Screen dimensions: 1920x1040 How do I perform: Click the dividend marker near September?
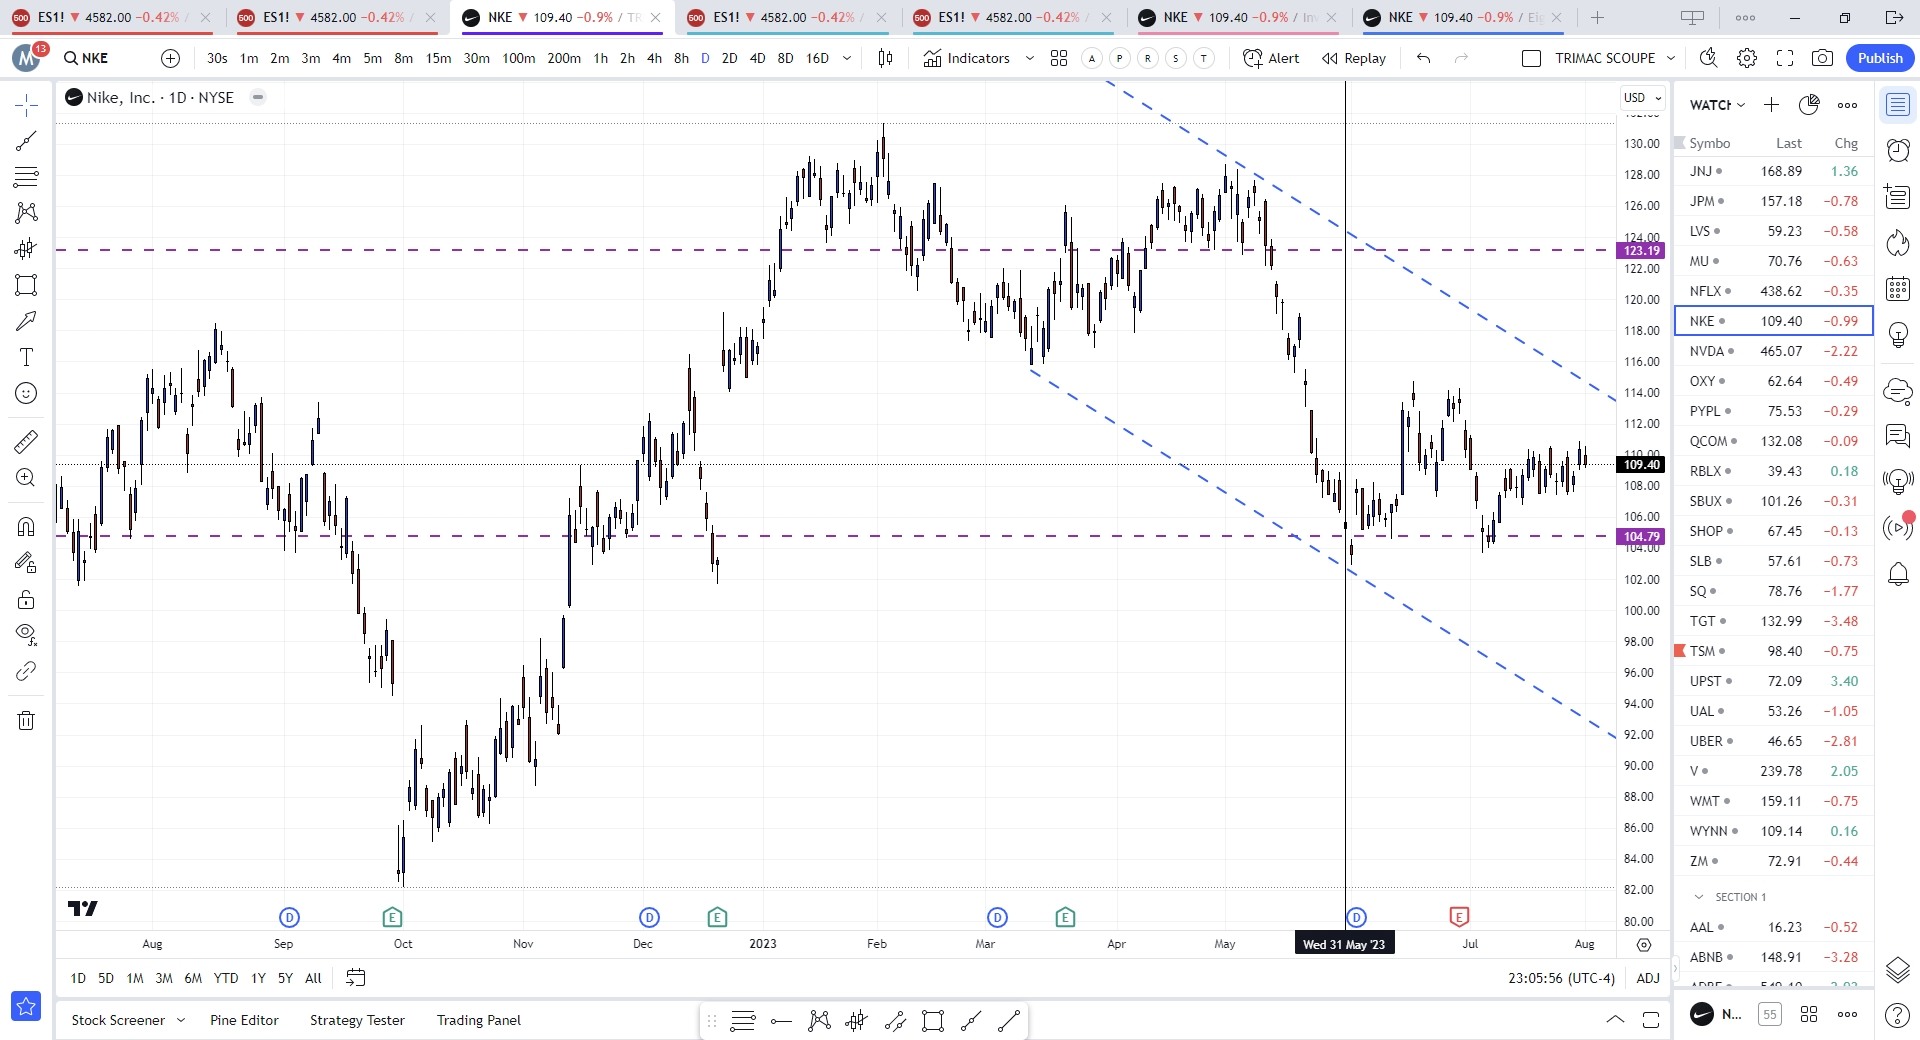289,917
